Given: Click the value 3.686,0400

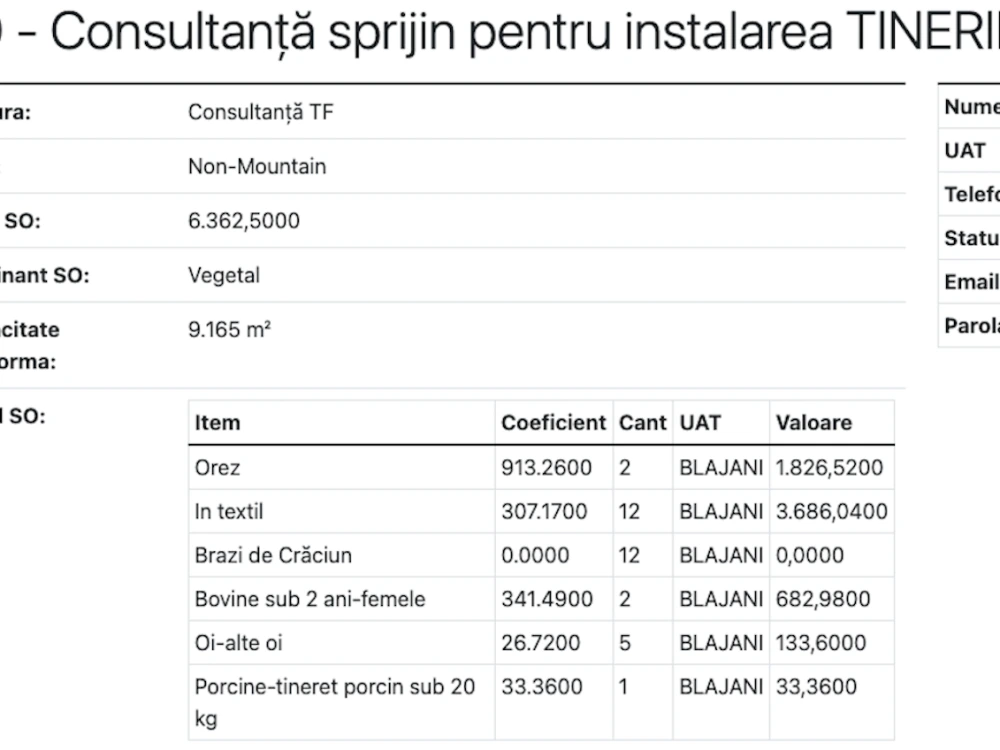Looking at the screenshot, I should (x=832, y=511).
